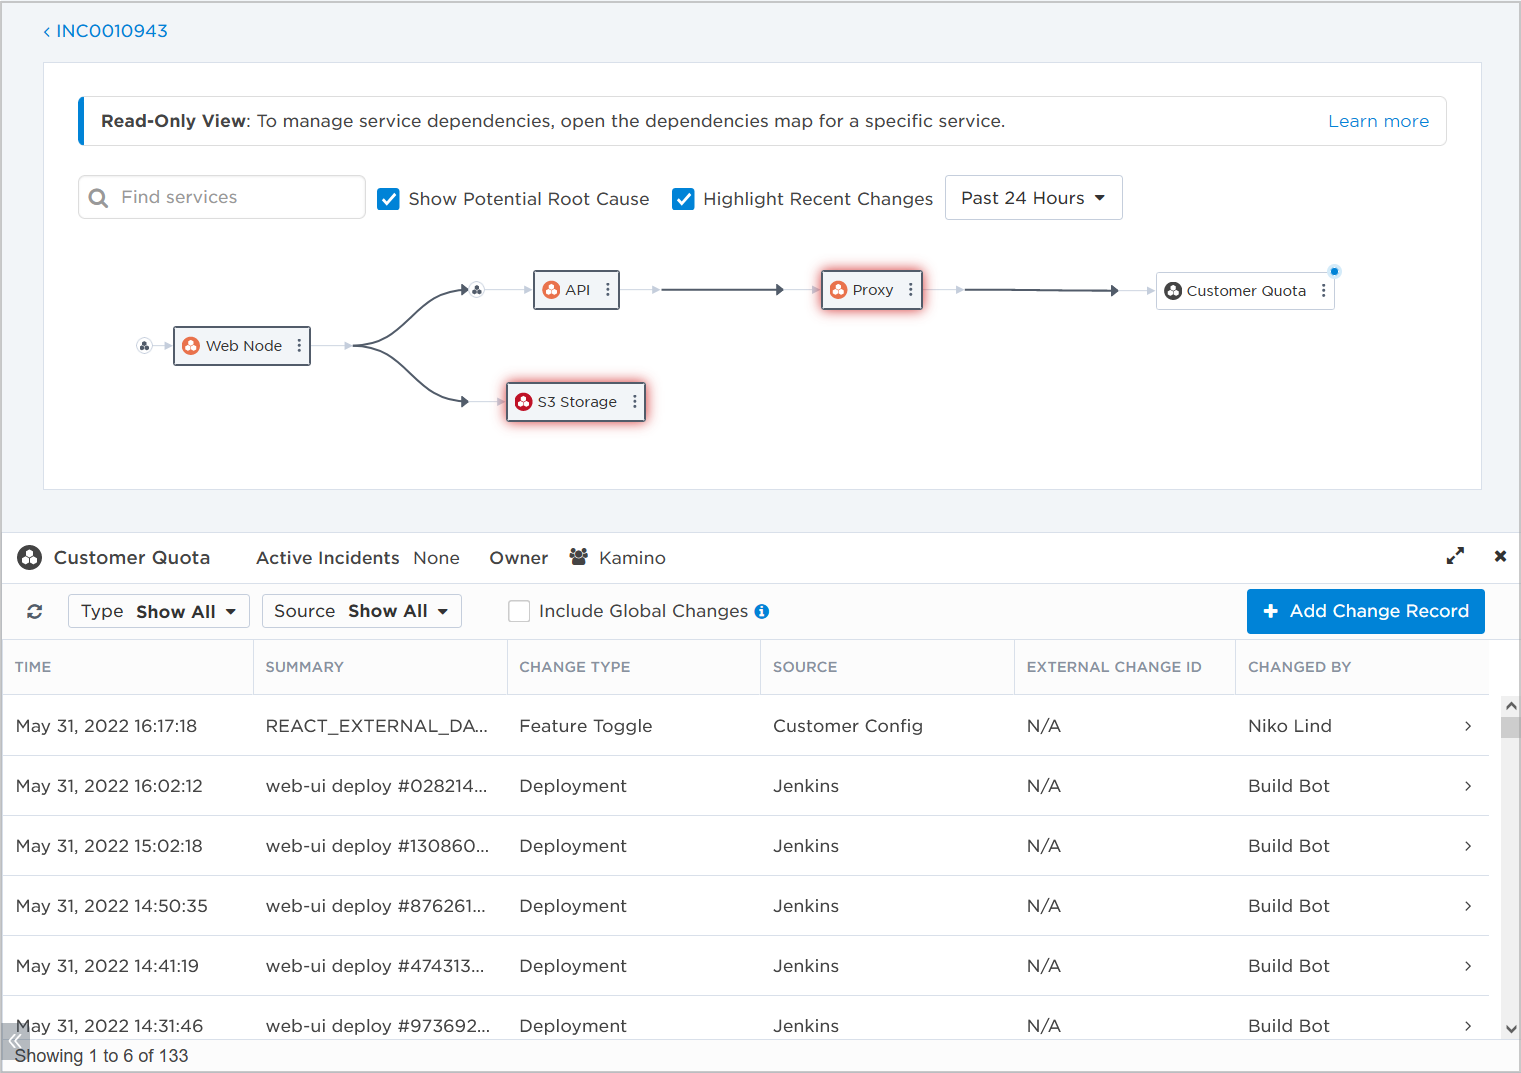Click Add Change Record button

click(1365, 611)
